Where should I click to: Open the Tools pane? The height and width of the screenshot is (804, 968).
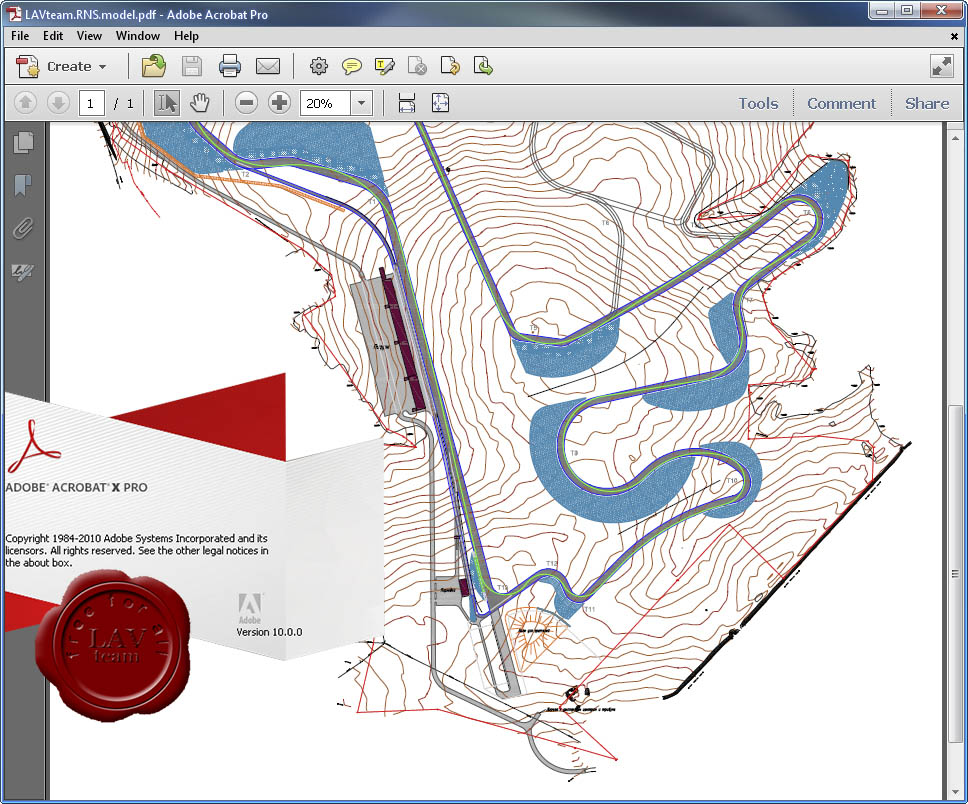pyautogui.click(x=758, y=103)
